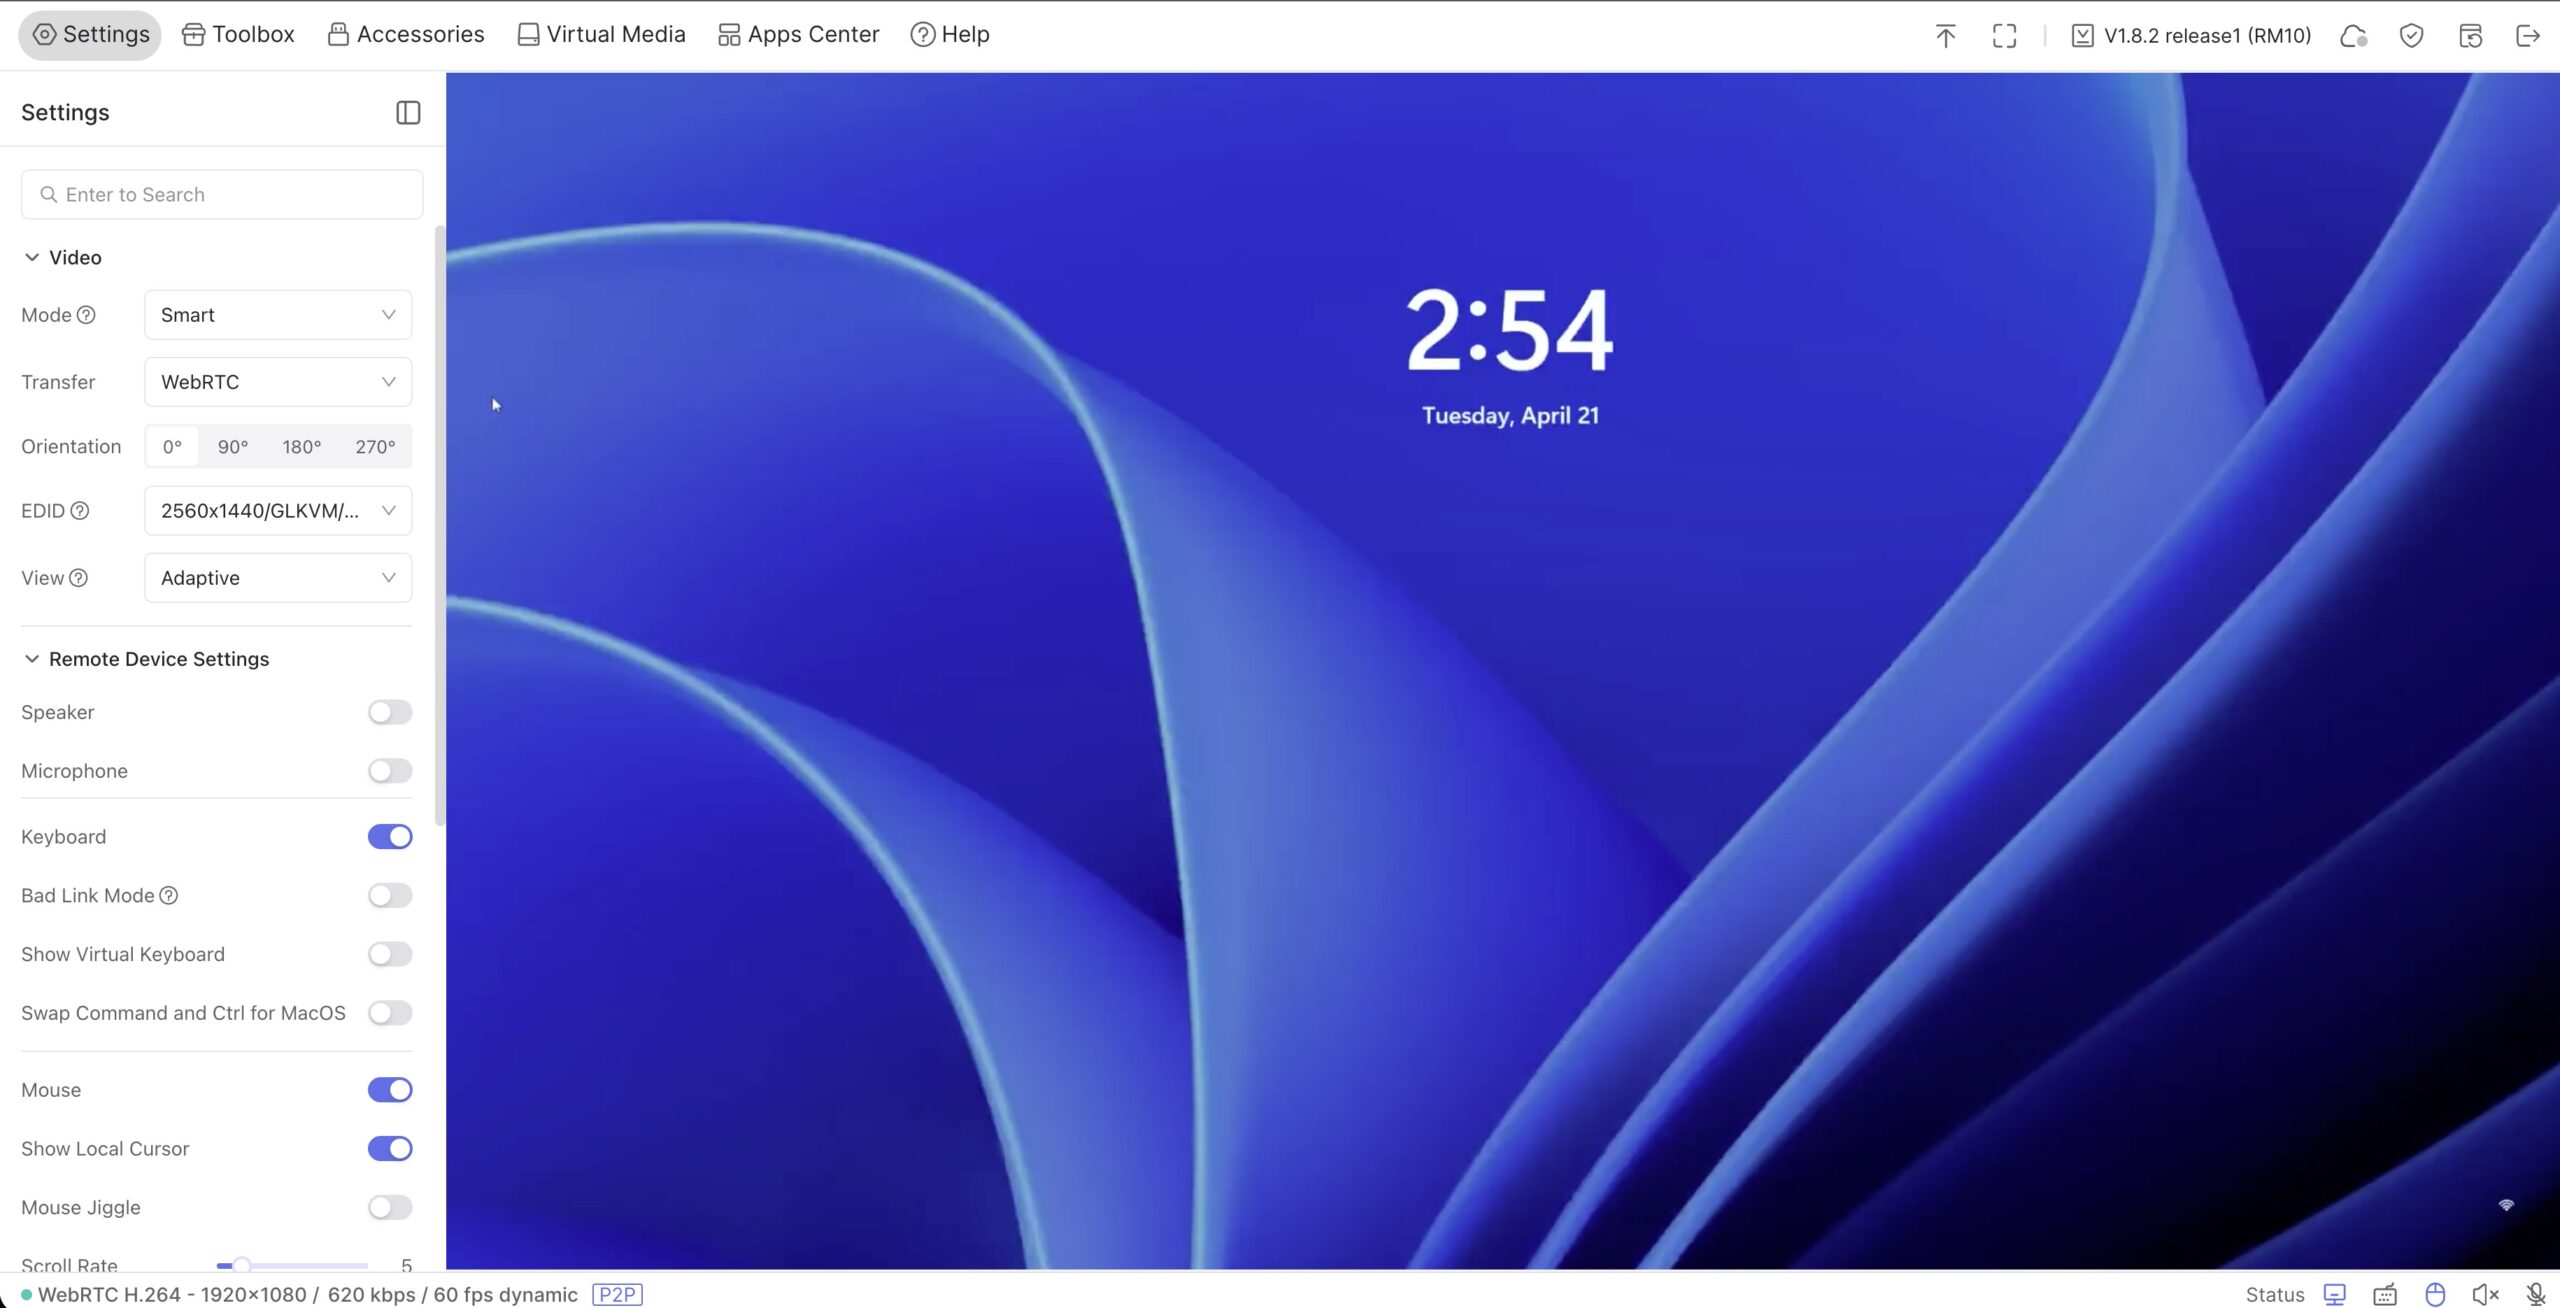Click the upload arrow icon in top bar
Screen dimensions: 2560x1308
(x=1945, y=36)
